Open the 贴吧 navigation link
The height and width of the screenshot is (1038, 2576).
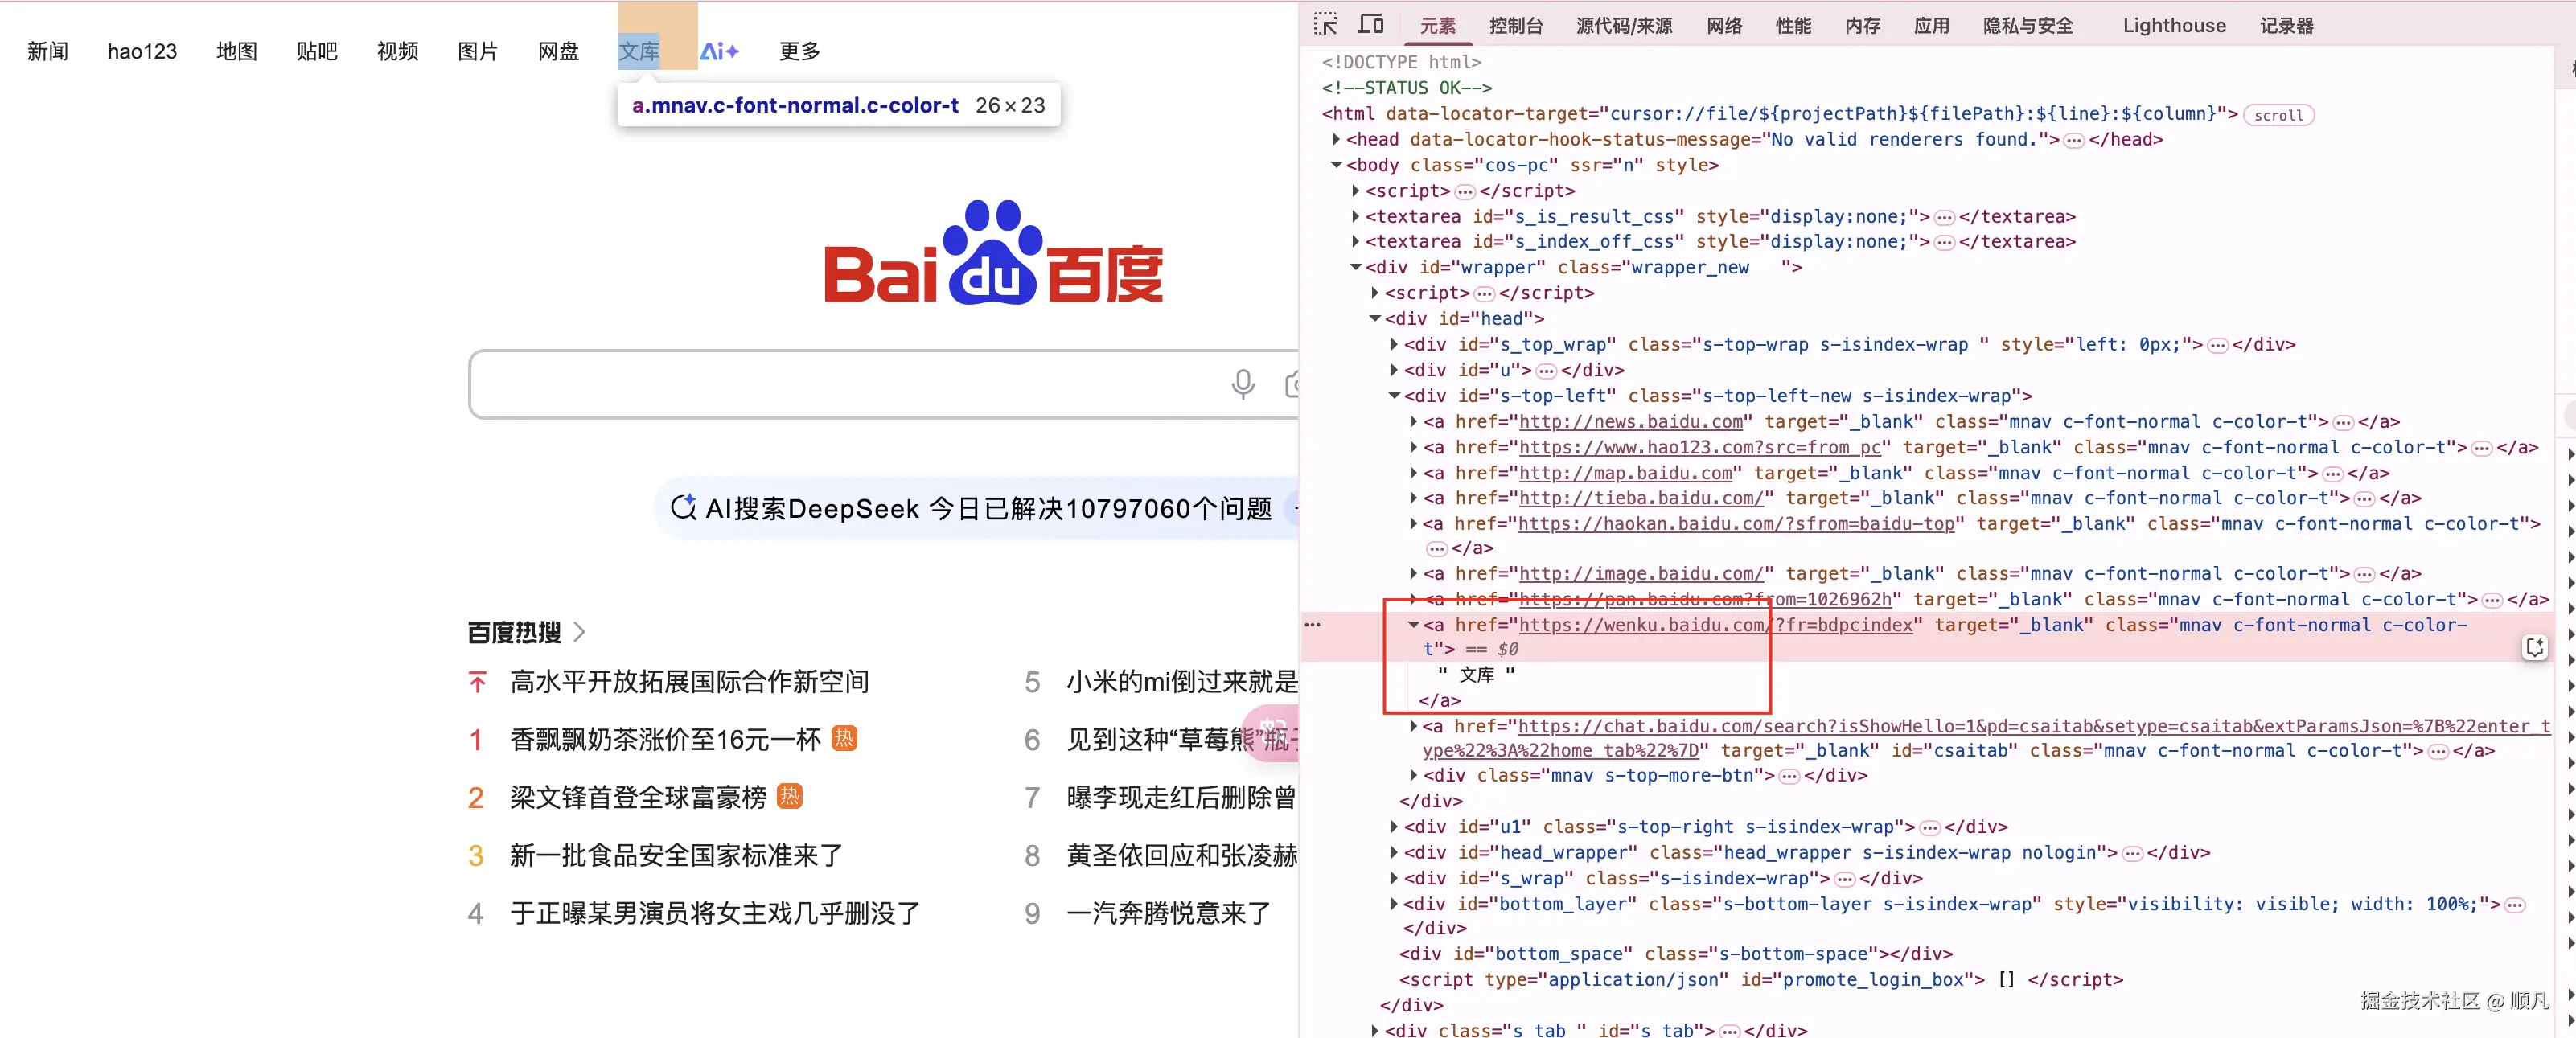[316, 51]
